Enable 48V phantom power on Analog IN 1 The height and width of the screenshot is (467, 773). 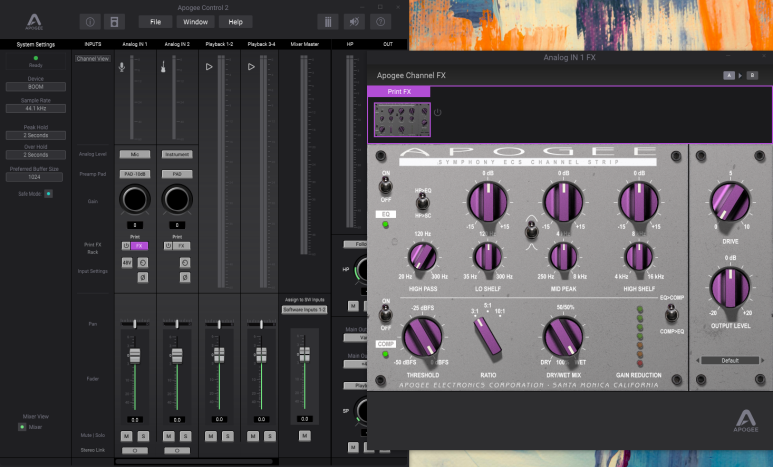tap(127, 263)
